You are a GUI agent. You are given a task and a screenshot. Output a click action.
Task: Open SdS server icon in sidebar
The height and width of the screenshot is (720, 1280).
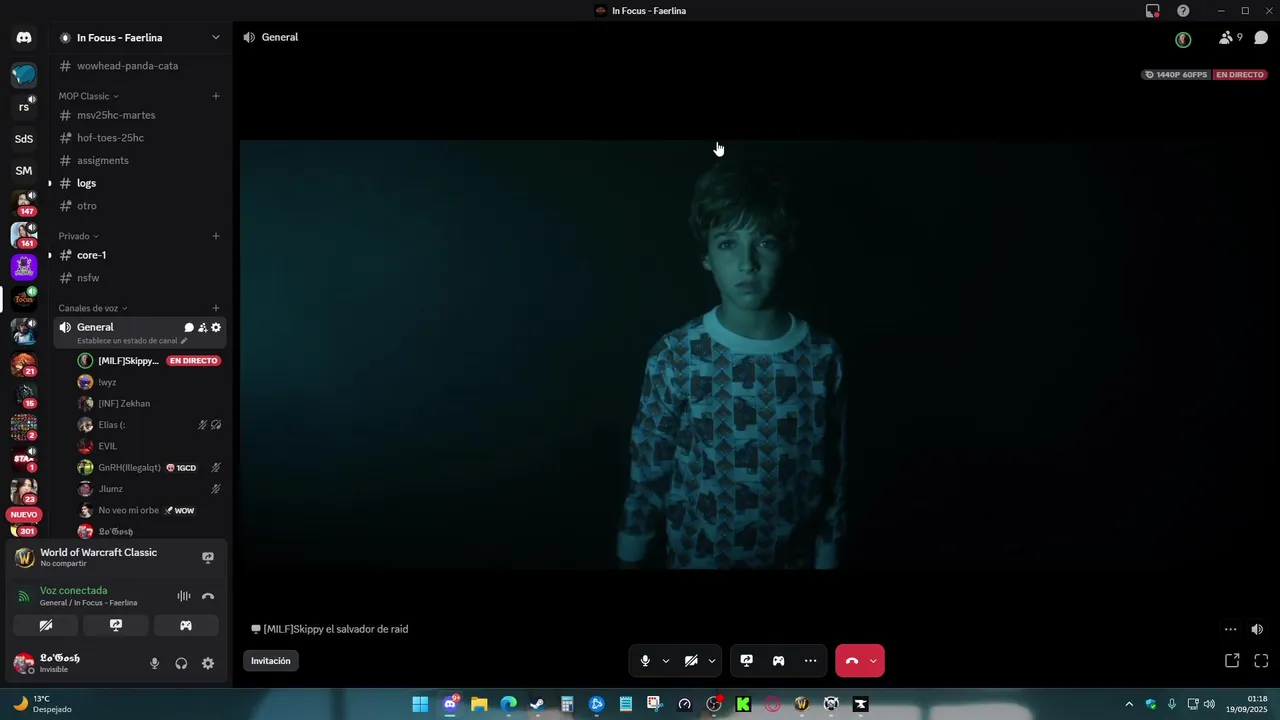tap(24, 139)
